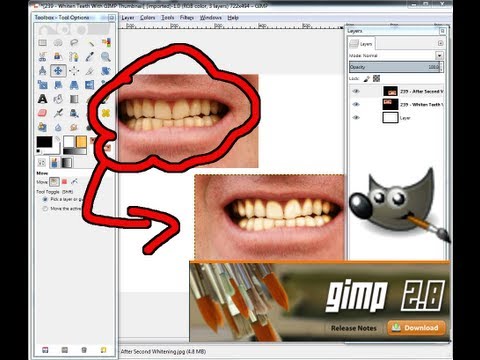Toggle Move path mode button

(x=74, y=182)
